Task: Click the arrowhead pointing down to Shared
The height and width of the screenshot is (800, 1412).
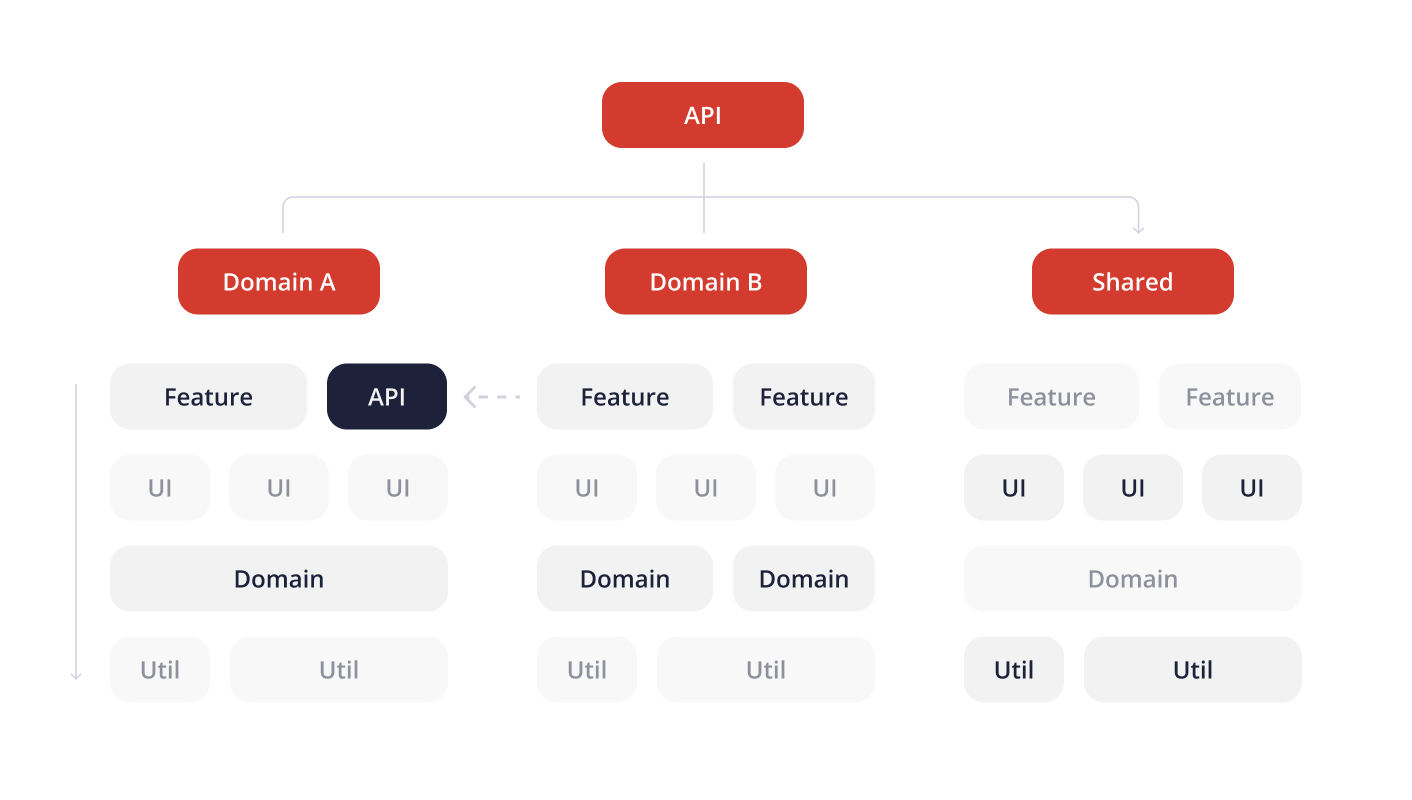Action: coord(1138,228)
